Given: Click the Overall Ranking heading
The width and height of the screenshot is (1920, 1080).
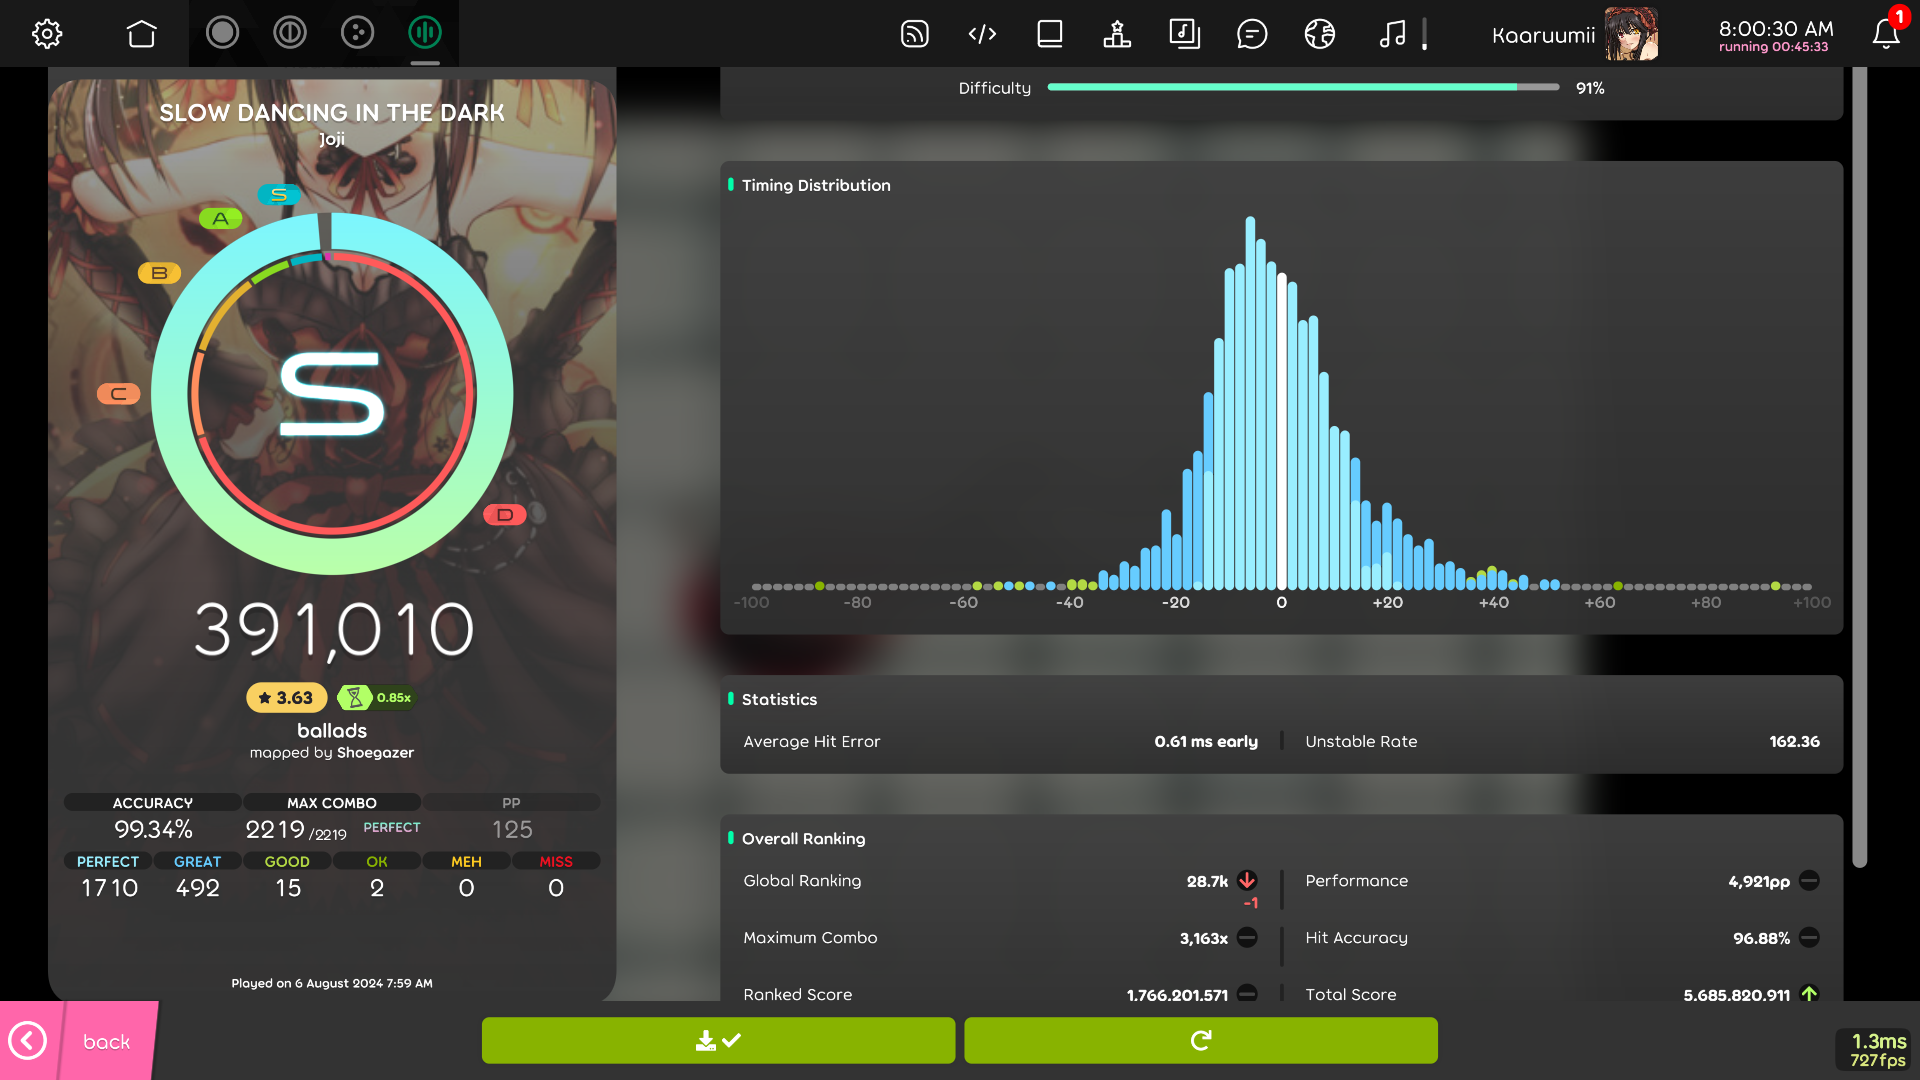Looking at the screenshot, I should coord(803,839).
